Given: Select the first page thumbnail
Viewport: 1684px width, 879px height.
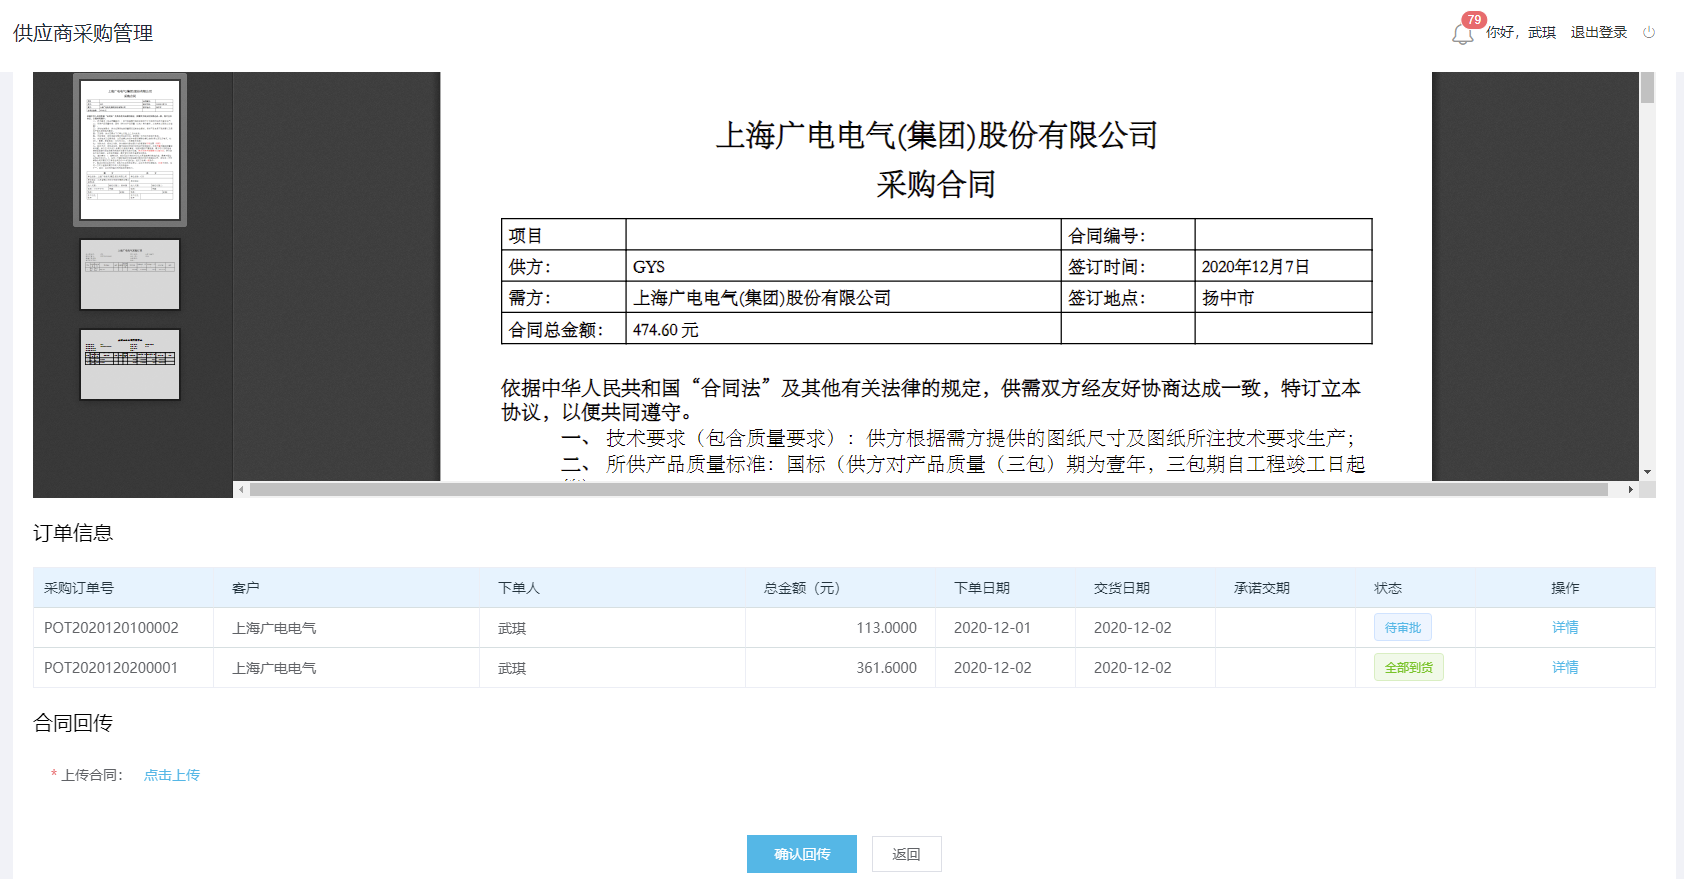Looking at the screenshot, I should [130, 150].
